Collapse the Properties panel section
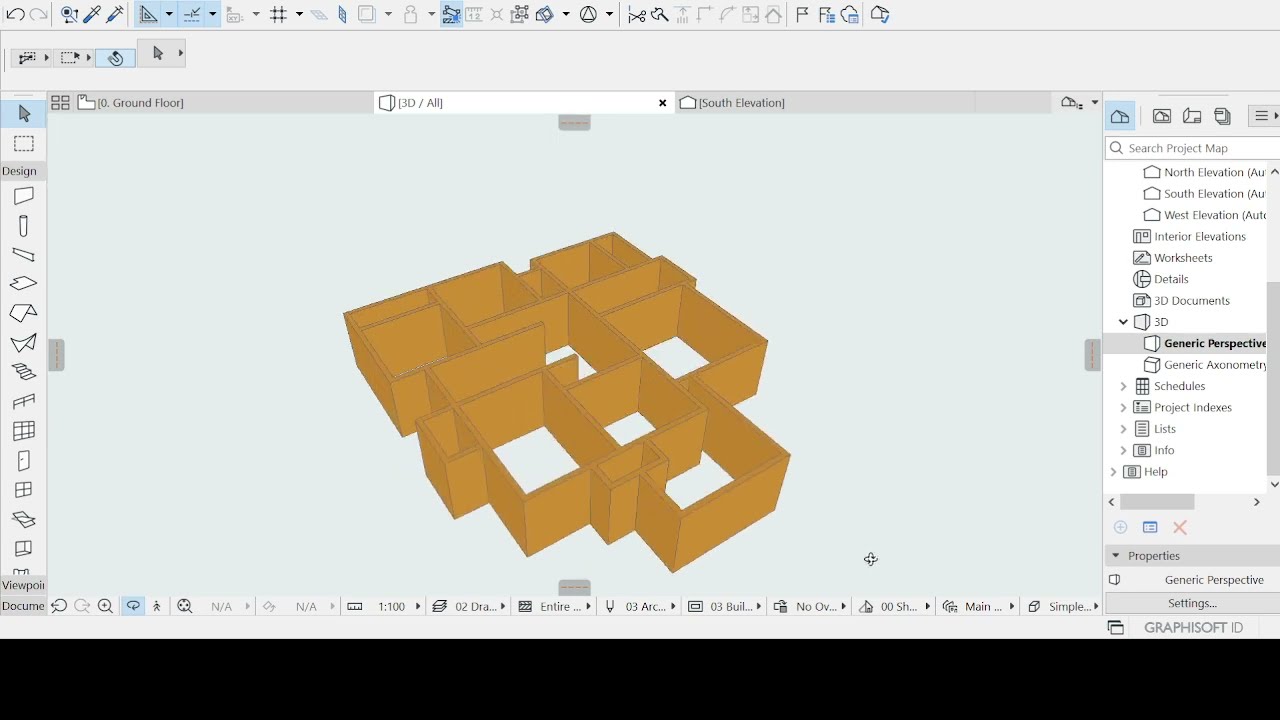This screenshot has height=720, width=1280. 1115,556
